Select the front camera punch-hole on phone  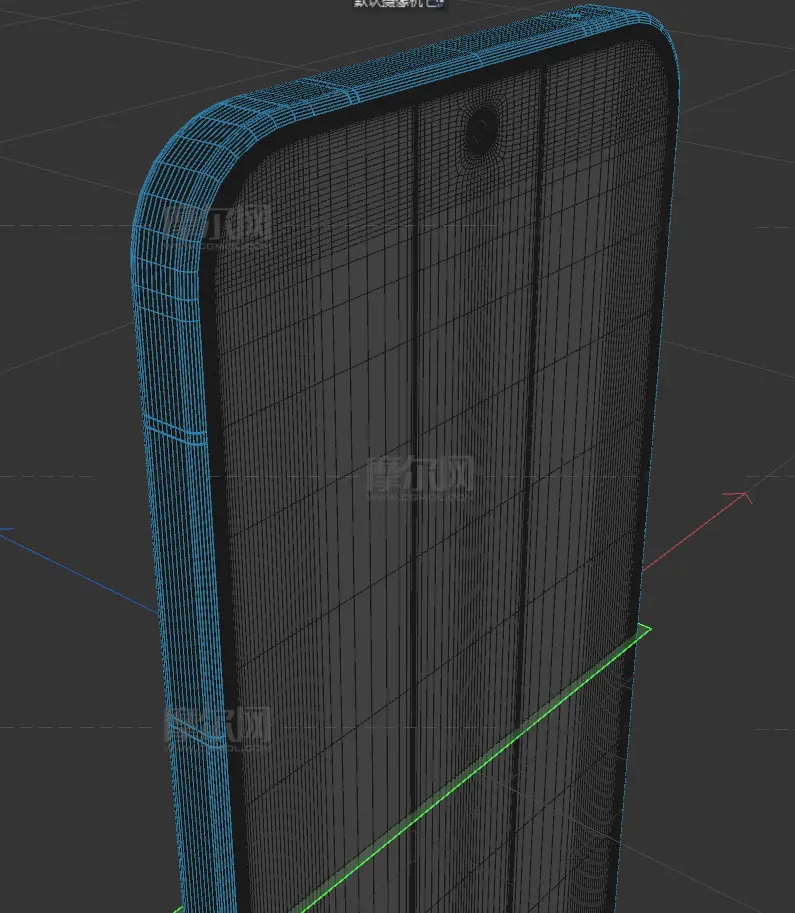point(483,127)
